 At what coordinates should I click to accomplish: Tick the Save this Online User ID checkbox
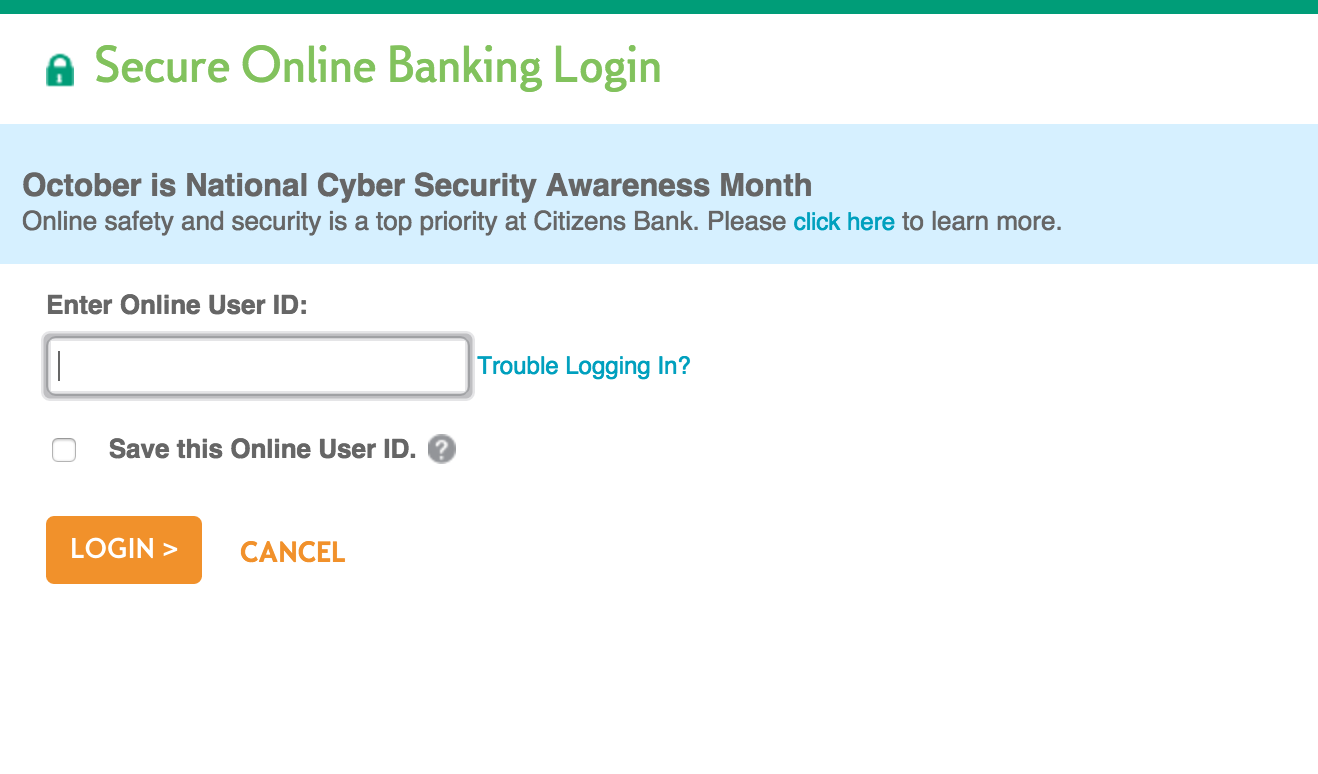64,450
